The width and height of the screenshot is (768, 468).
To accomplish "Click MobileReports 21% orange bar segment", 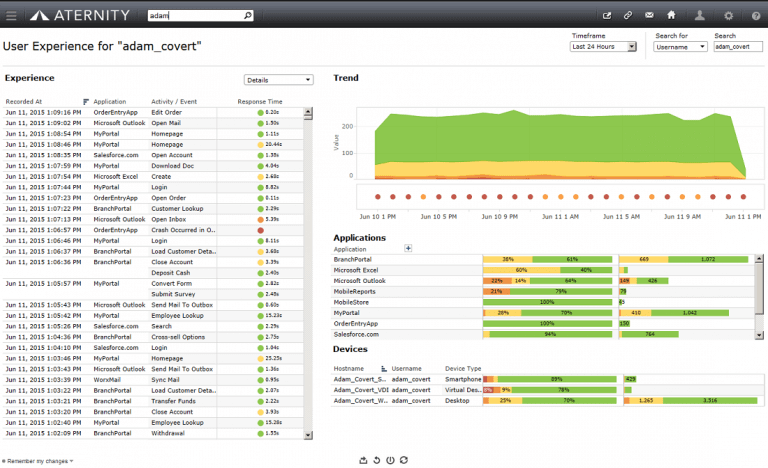I will pyautogui.click(x=496, y=292).
